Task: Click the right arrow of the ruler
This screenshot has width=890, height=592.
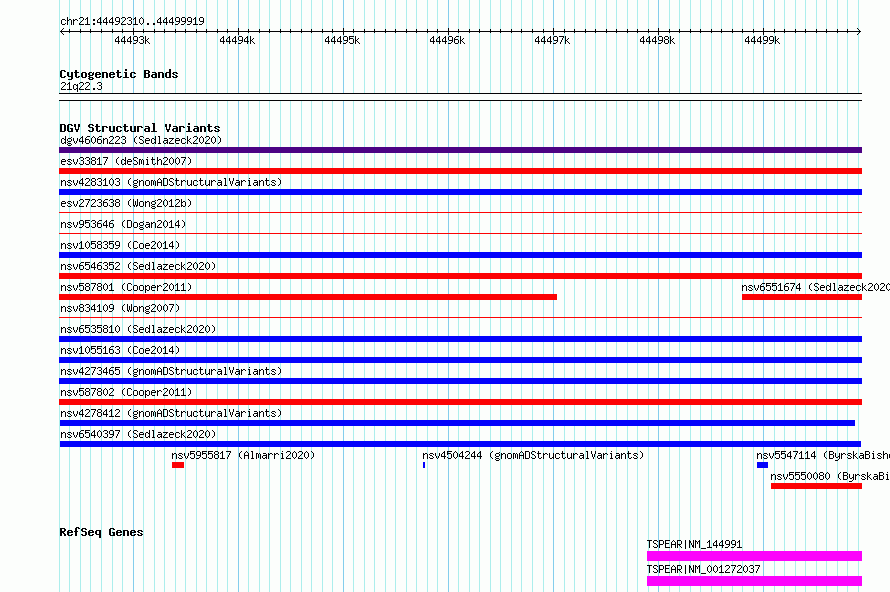Action: point(859,32)
